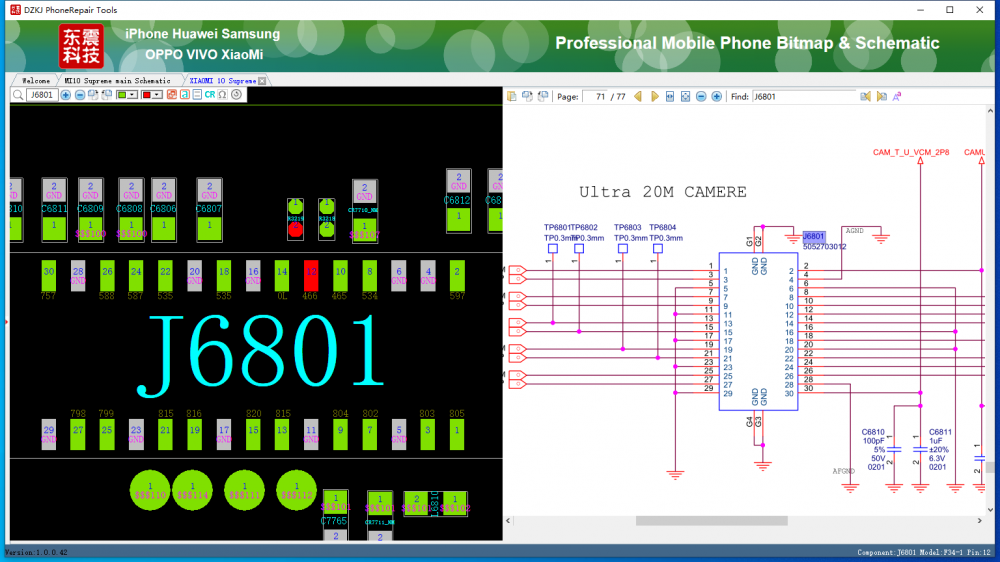The width and height of the screenshot is (1000, 562).
Task: Go to next schematic page arrow
Action: 654,96
